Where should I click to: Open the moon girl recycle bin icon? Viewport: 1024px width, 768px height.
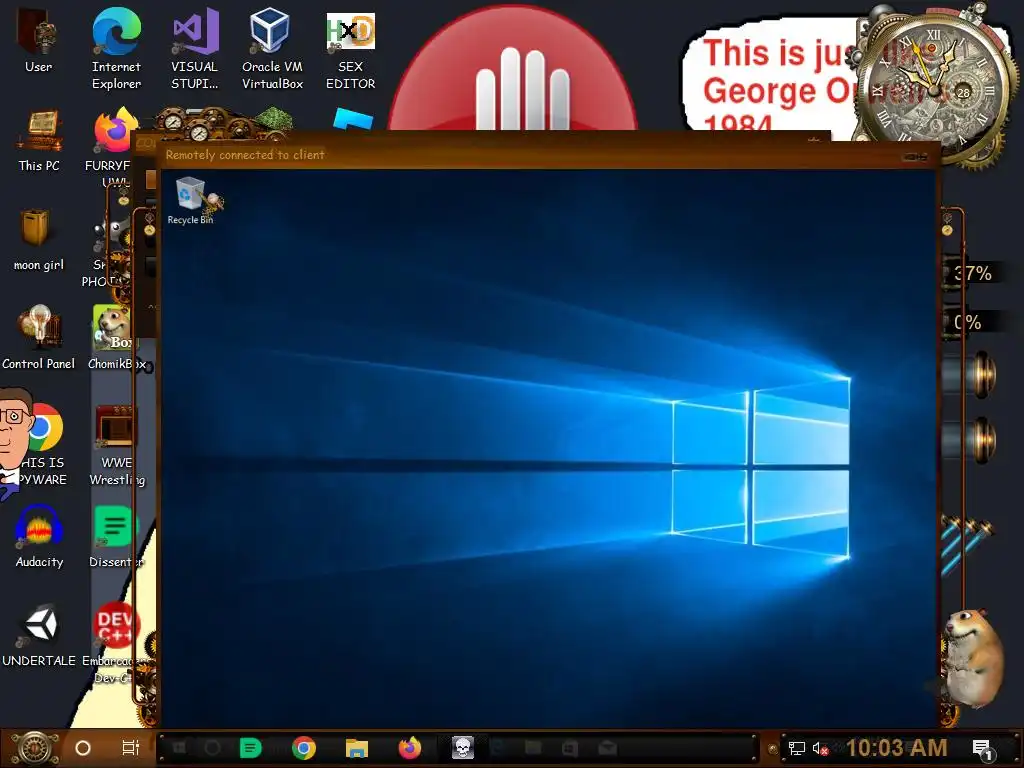pos(39,240)
